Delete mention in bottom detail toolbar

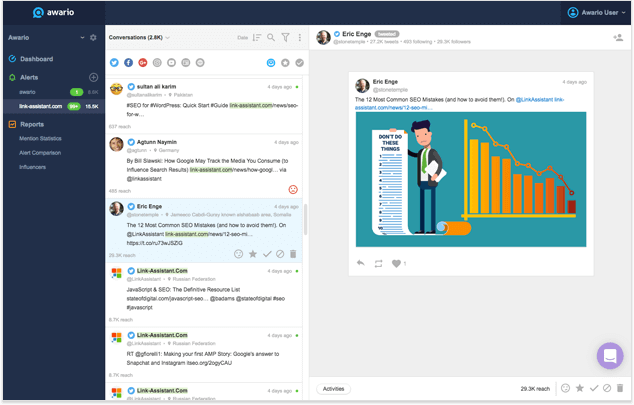tap(620, 388)
